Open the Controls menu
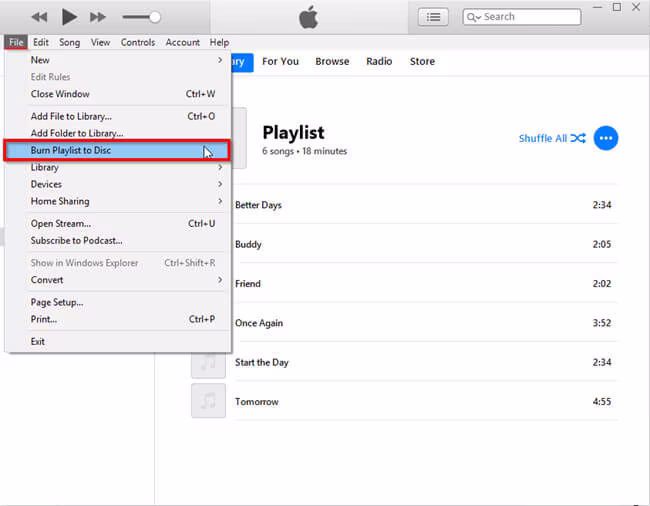 (x=138, y=42)
